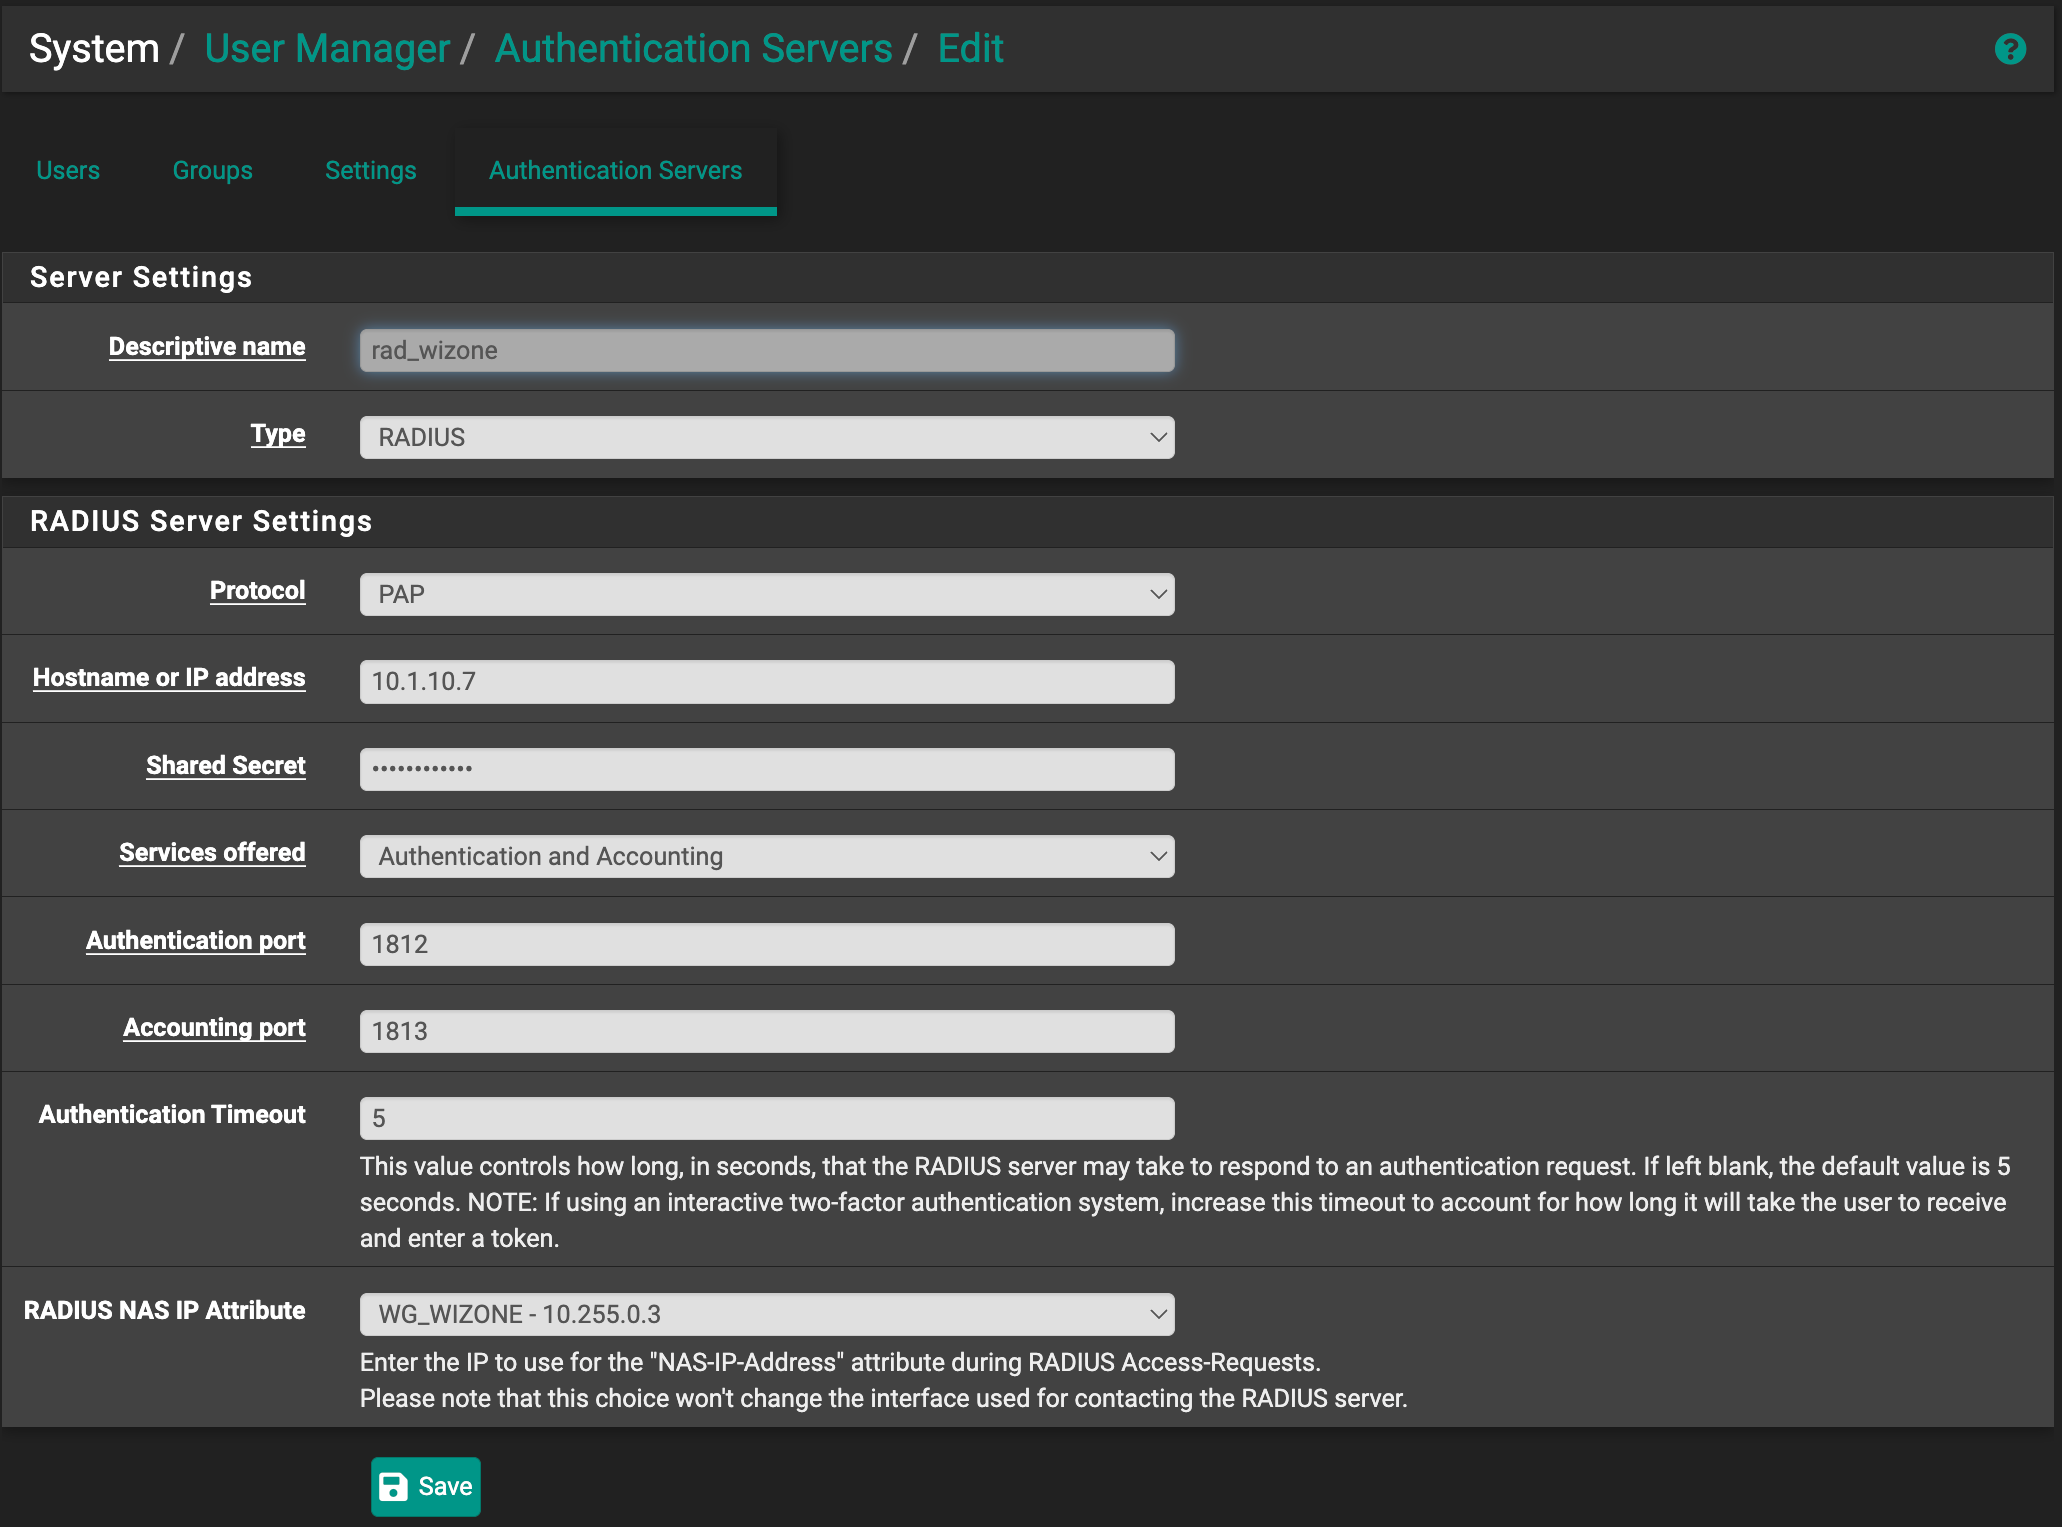Click the Authentication port field

pyautogui.click(x=766, y=943)
